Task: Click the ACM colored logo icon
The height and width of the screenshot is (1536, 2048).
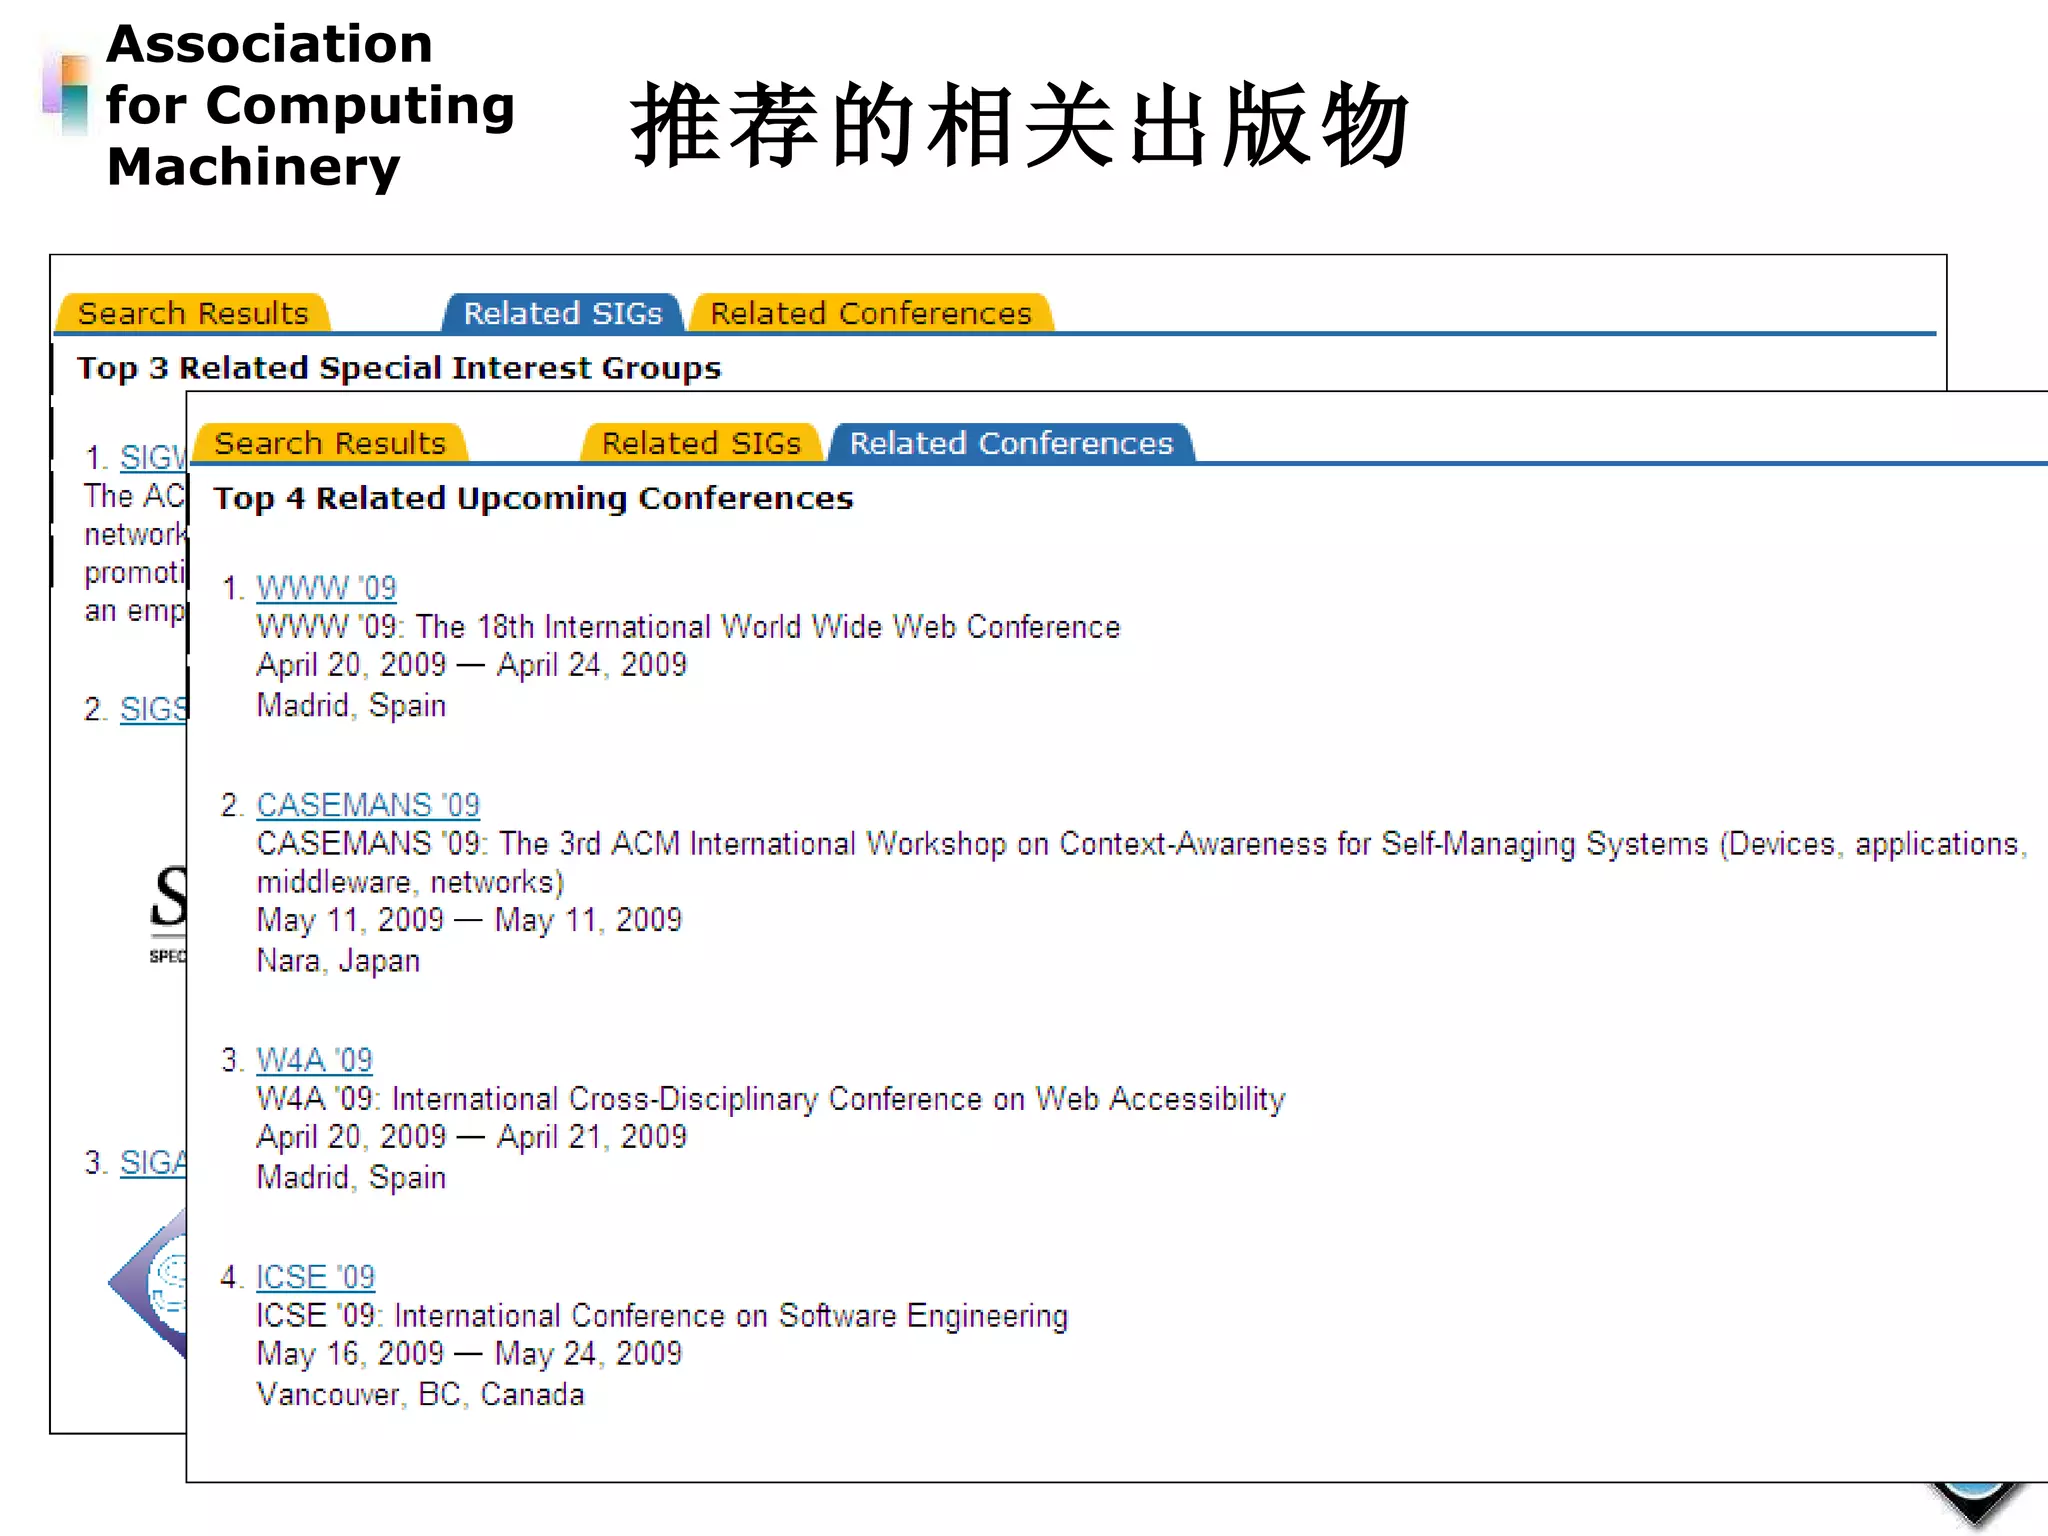Action: (68, 96)
